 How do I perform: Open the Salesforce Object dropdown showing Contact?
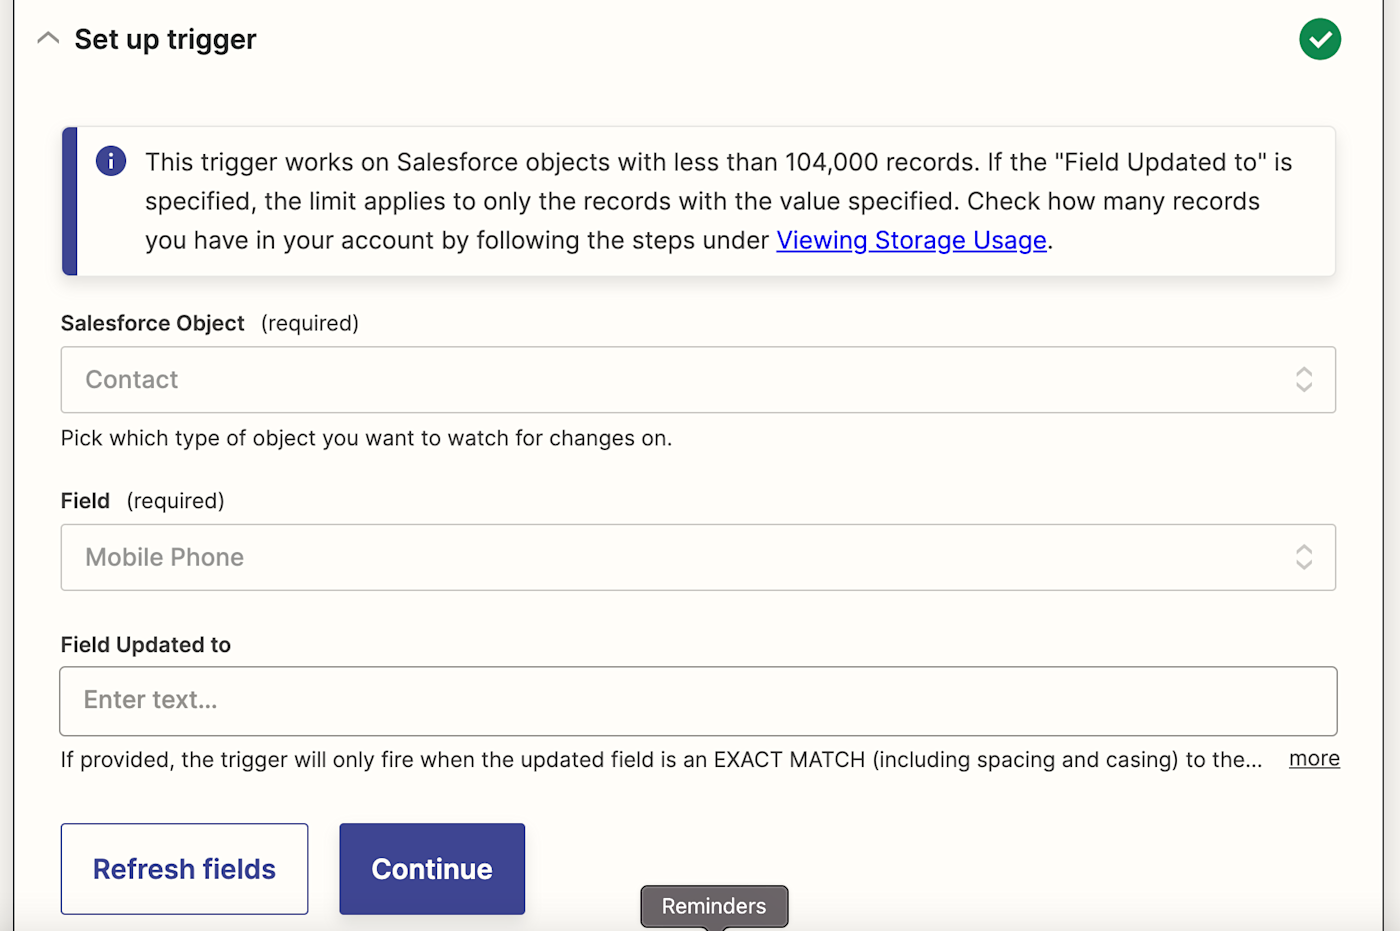tap(698, 380)
